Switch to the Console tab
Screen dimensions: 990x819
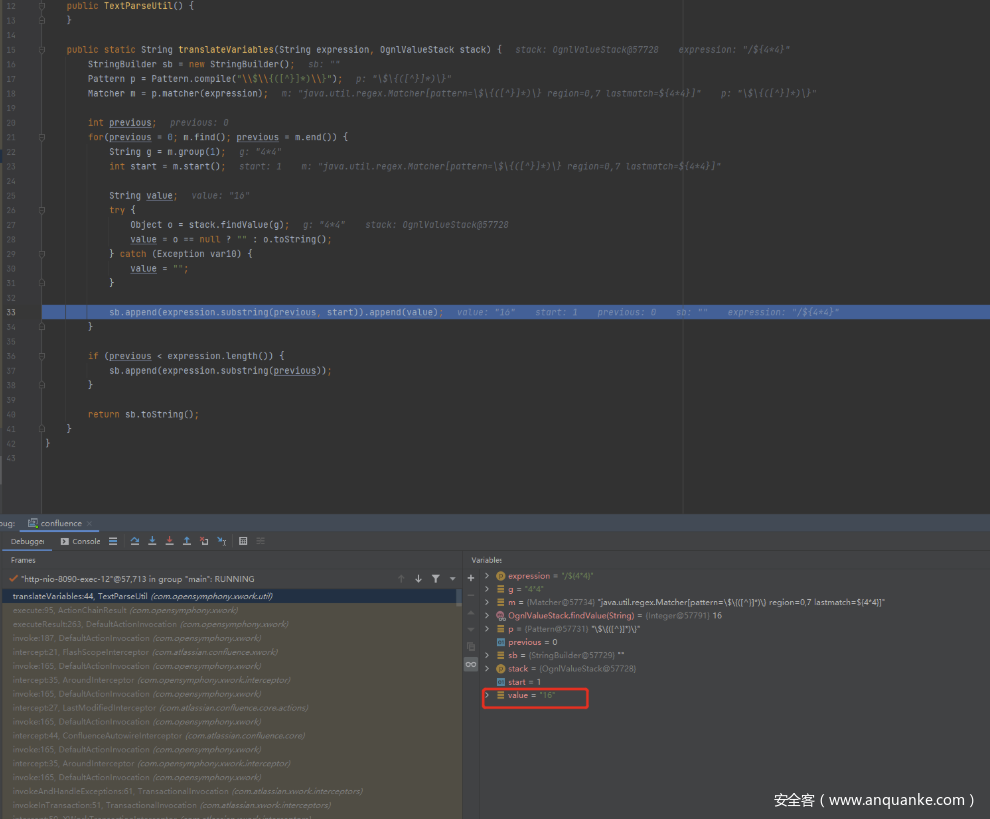tap(80, 541)
